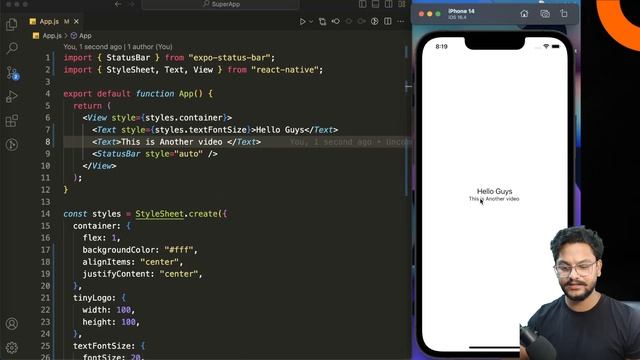640x360 pixels.
Task: Open the Search view in activity bar
Action: click(12, 48)
